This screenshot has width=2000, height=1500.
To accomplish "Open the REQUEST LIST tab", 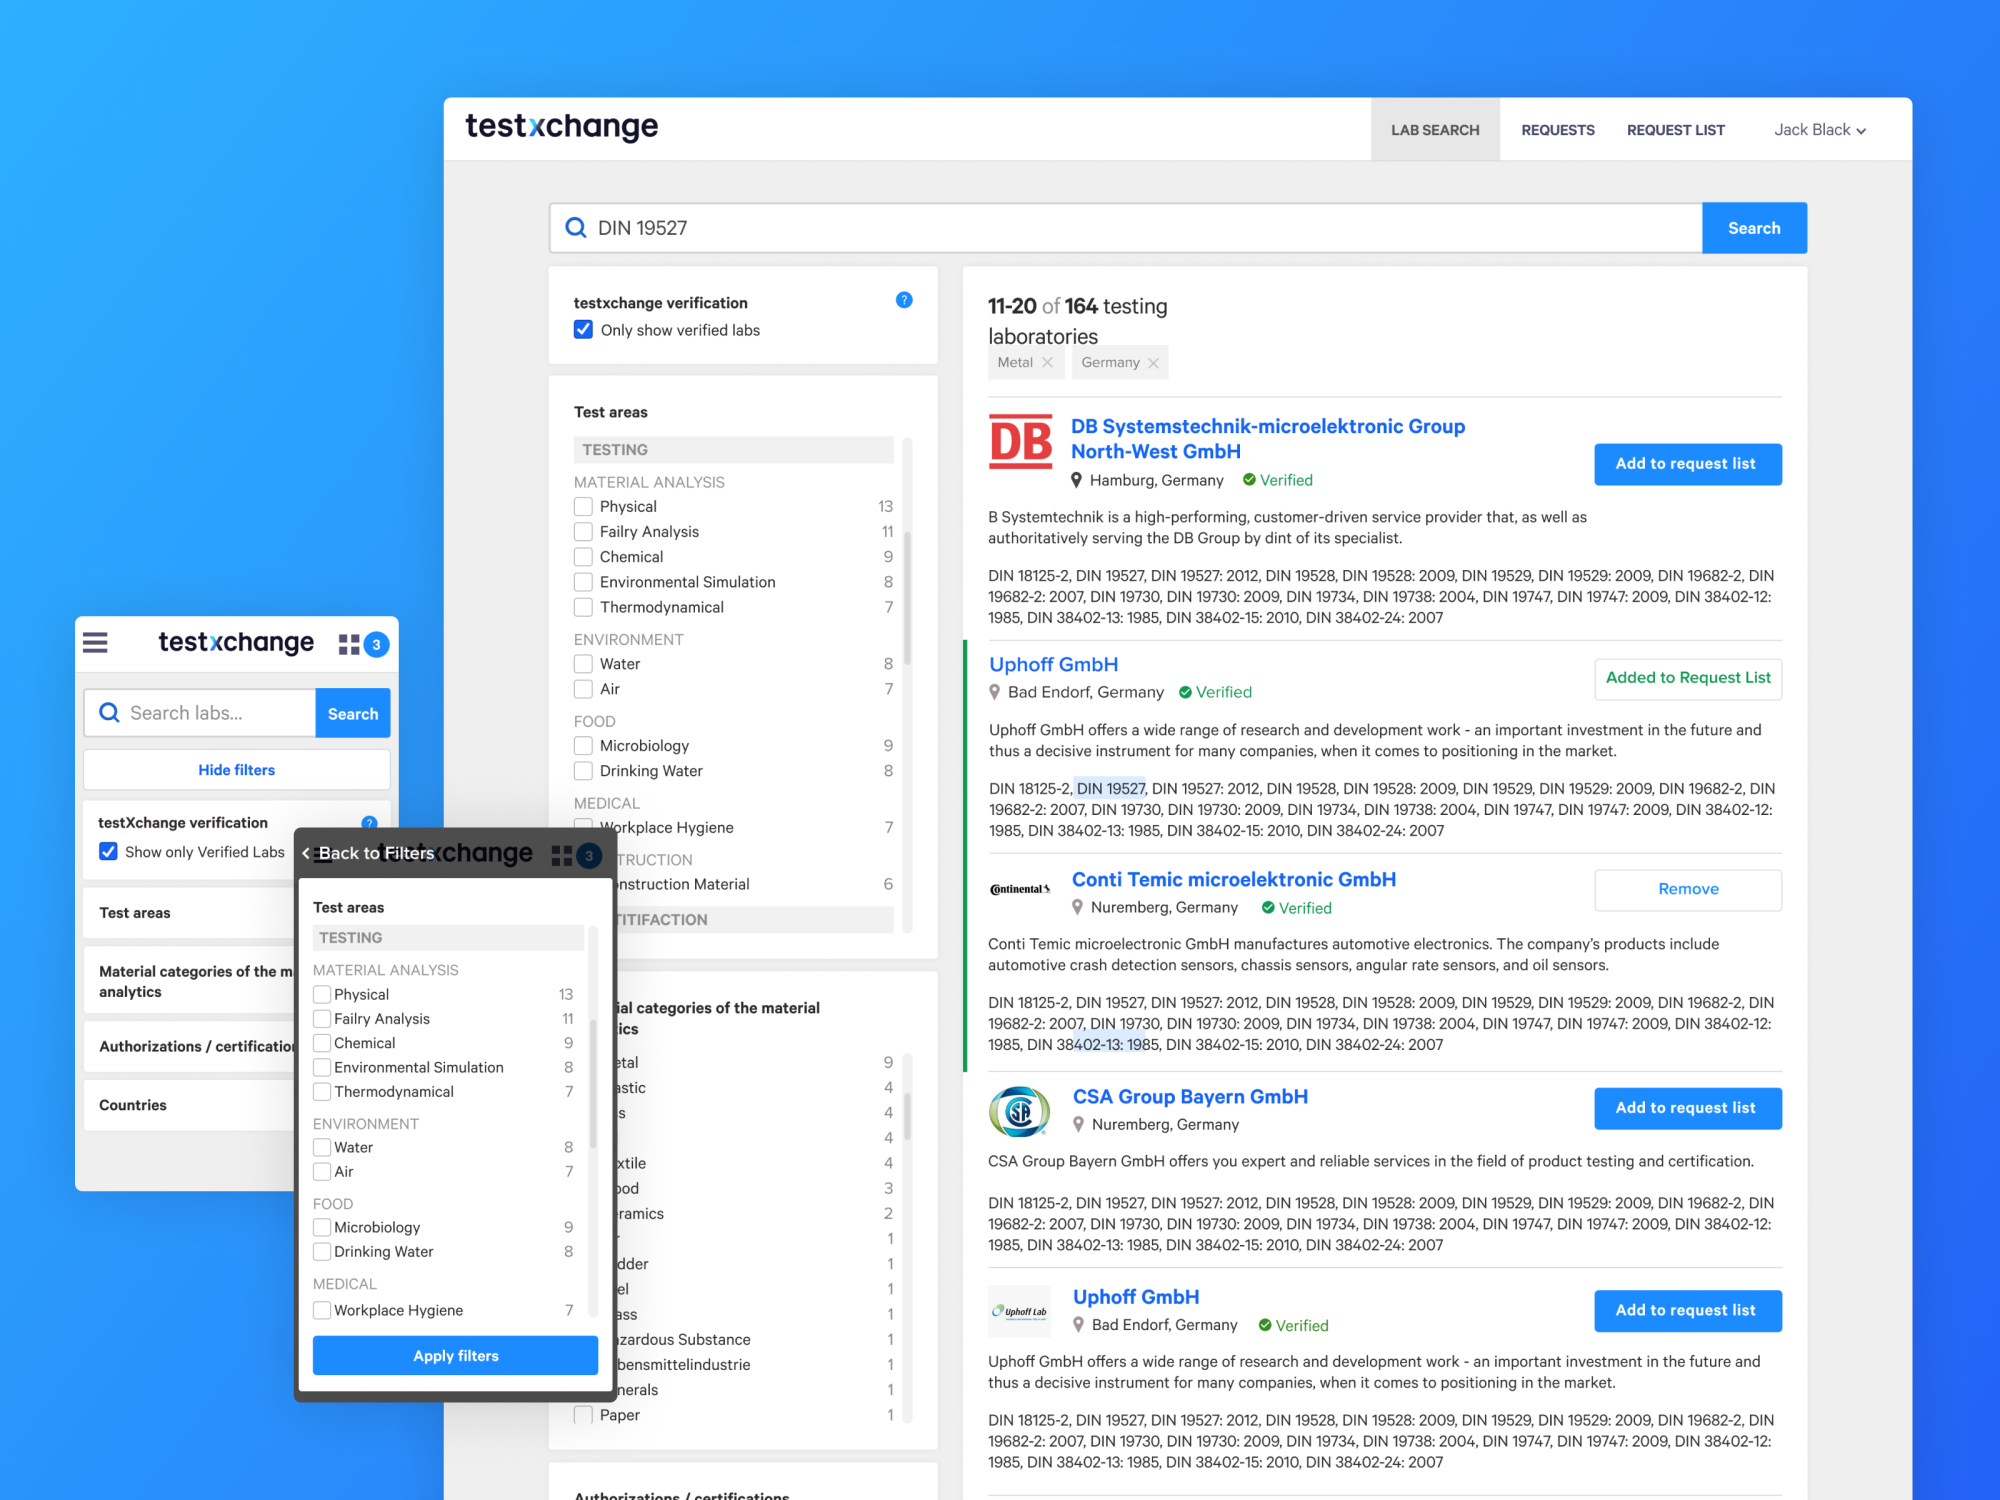I will [1676, 130].
